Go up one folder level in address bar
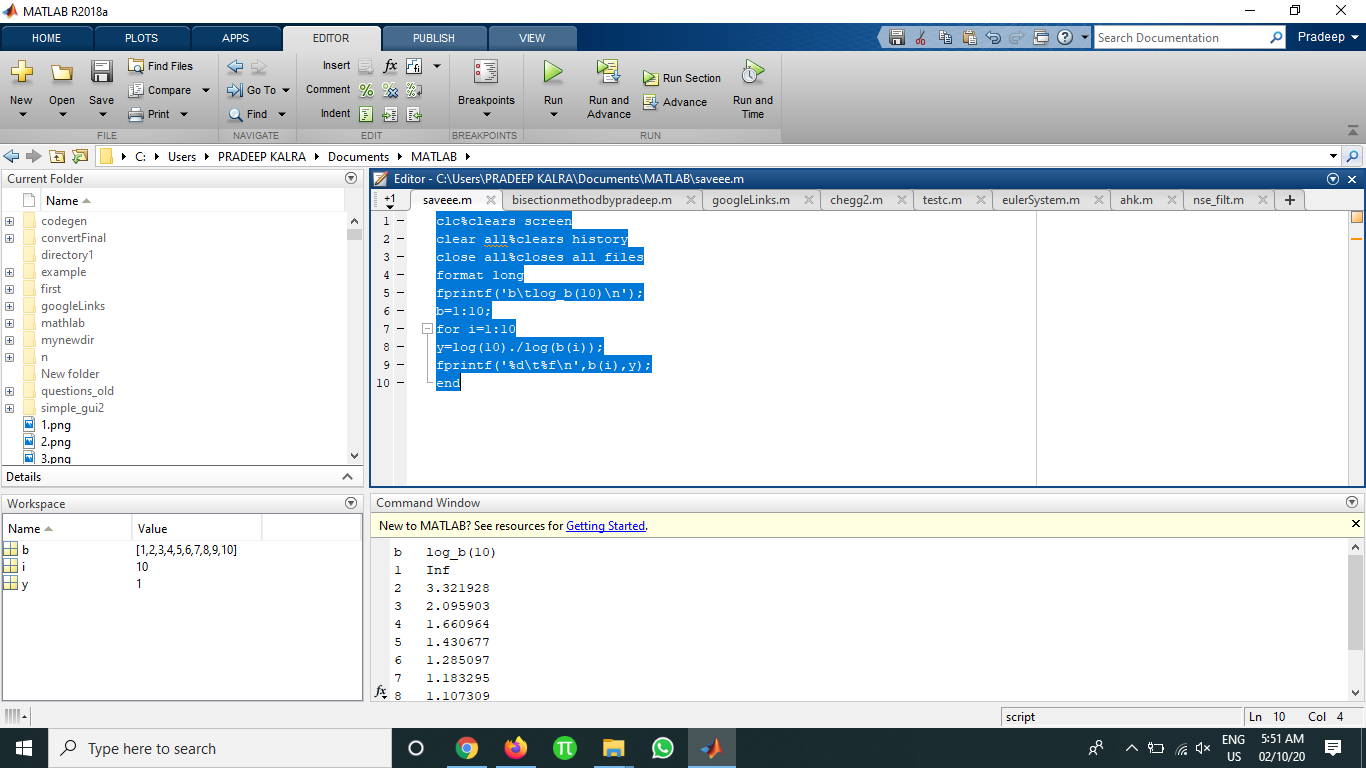 coord(58,156)
